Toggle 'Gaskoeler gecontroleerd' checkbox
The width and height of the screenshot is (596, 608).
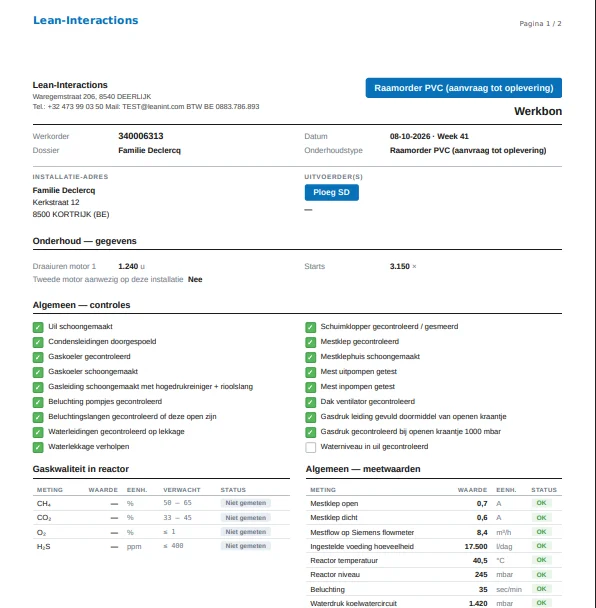pos(38,357)
